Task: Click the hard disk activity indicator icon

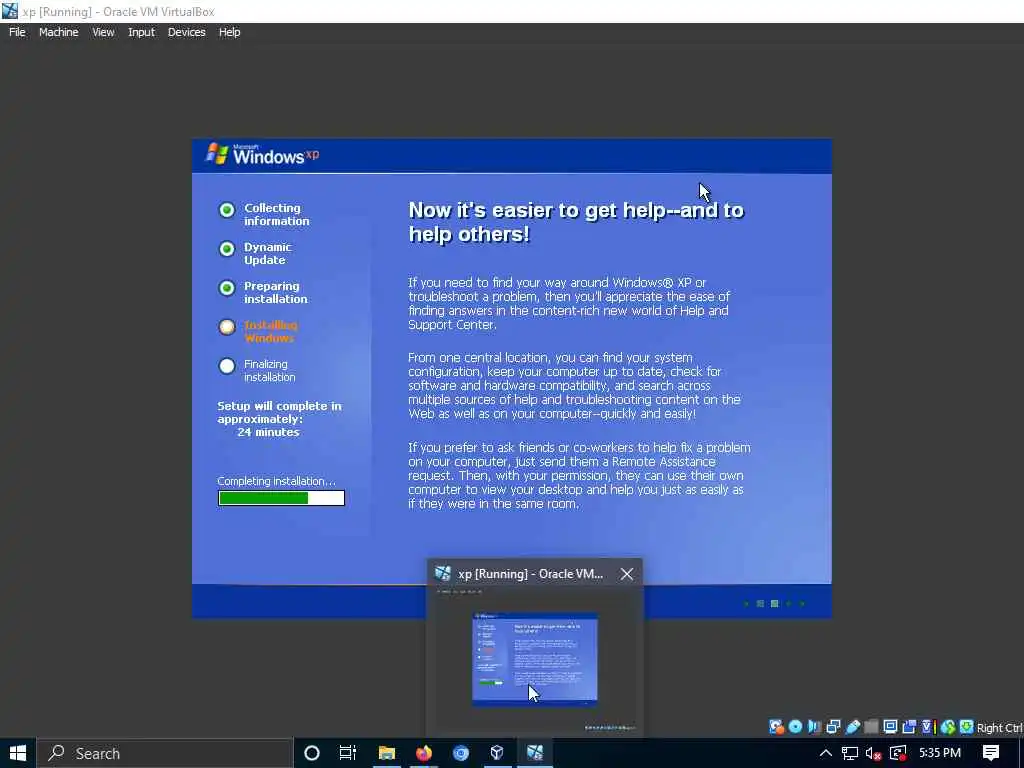Action: pos(776,727)
